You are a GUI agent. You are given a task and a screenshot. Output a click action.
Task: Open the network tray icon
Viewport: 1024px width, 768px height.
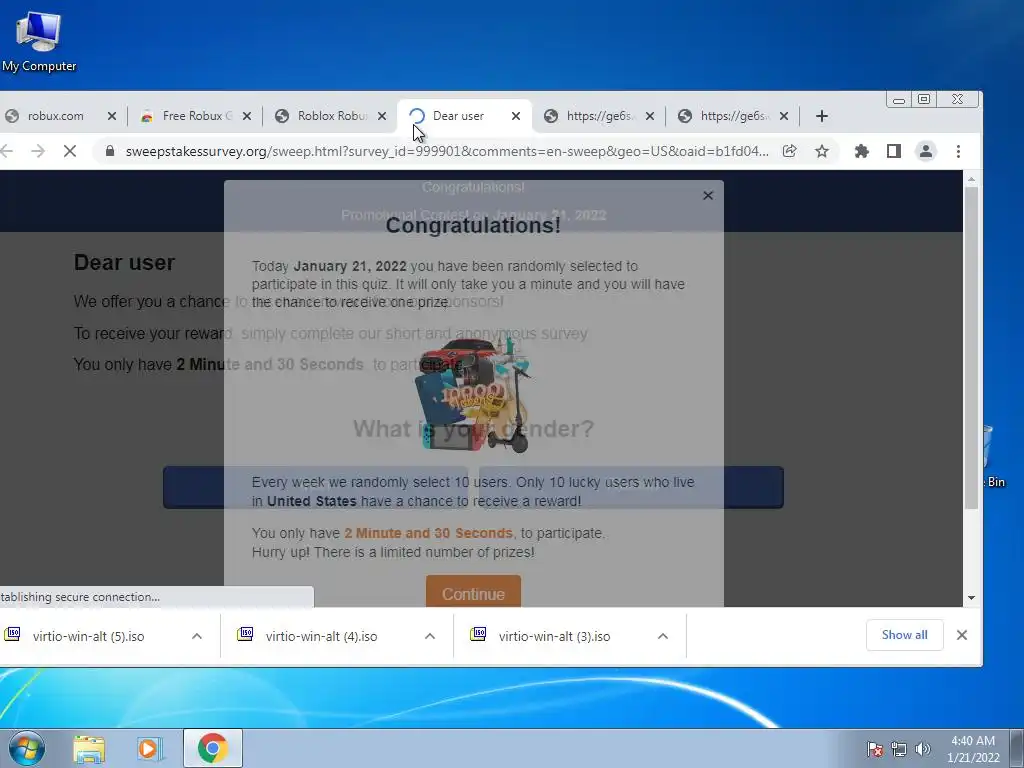899,749
